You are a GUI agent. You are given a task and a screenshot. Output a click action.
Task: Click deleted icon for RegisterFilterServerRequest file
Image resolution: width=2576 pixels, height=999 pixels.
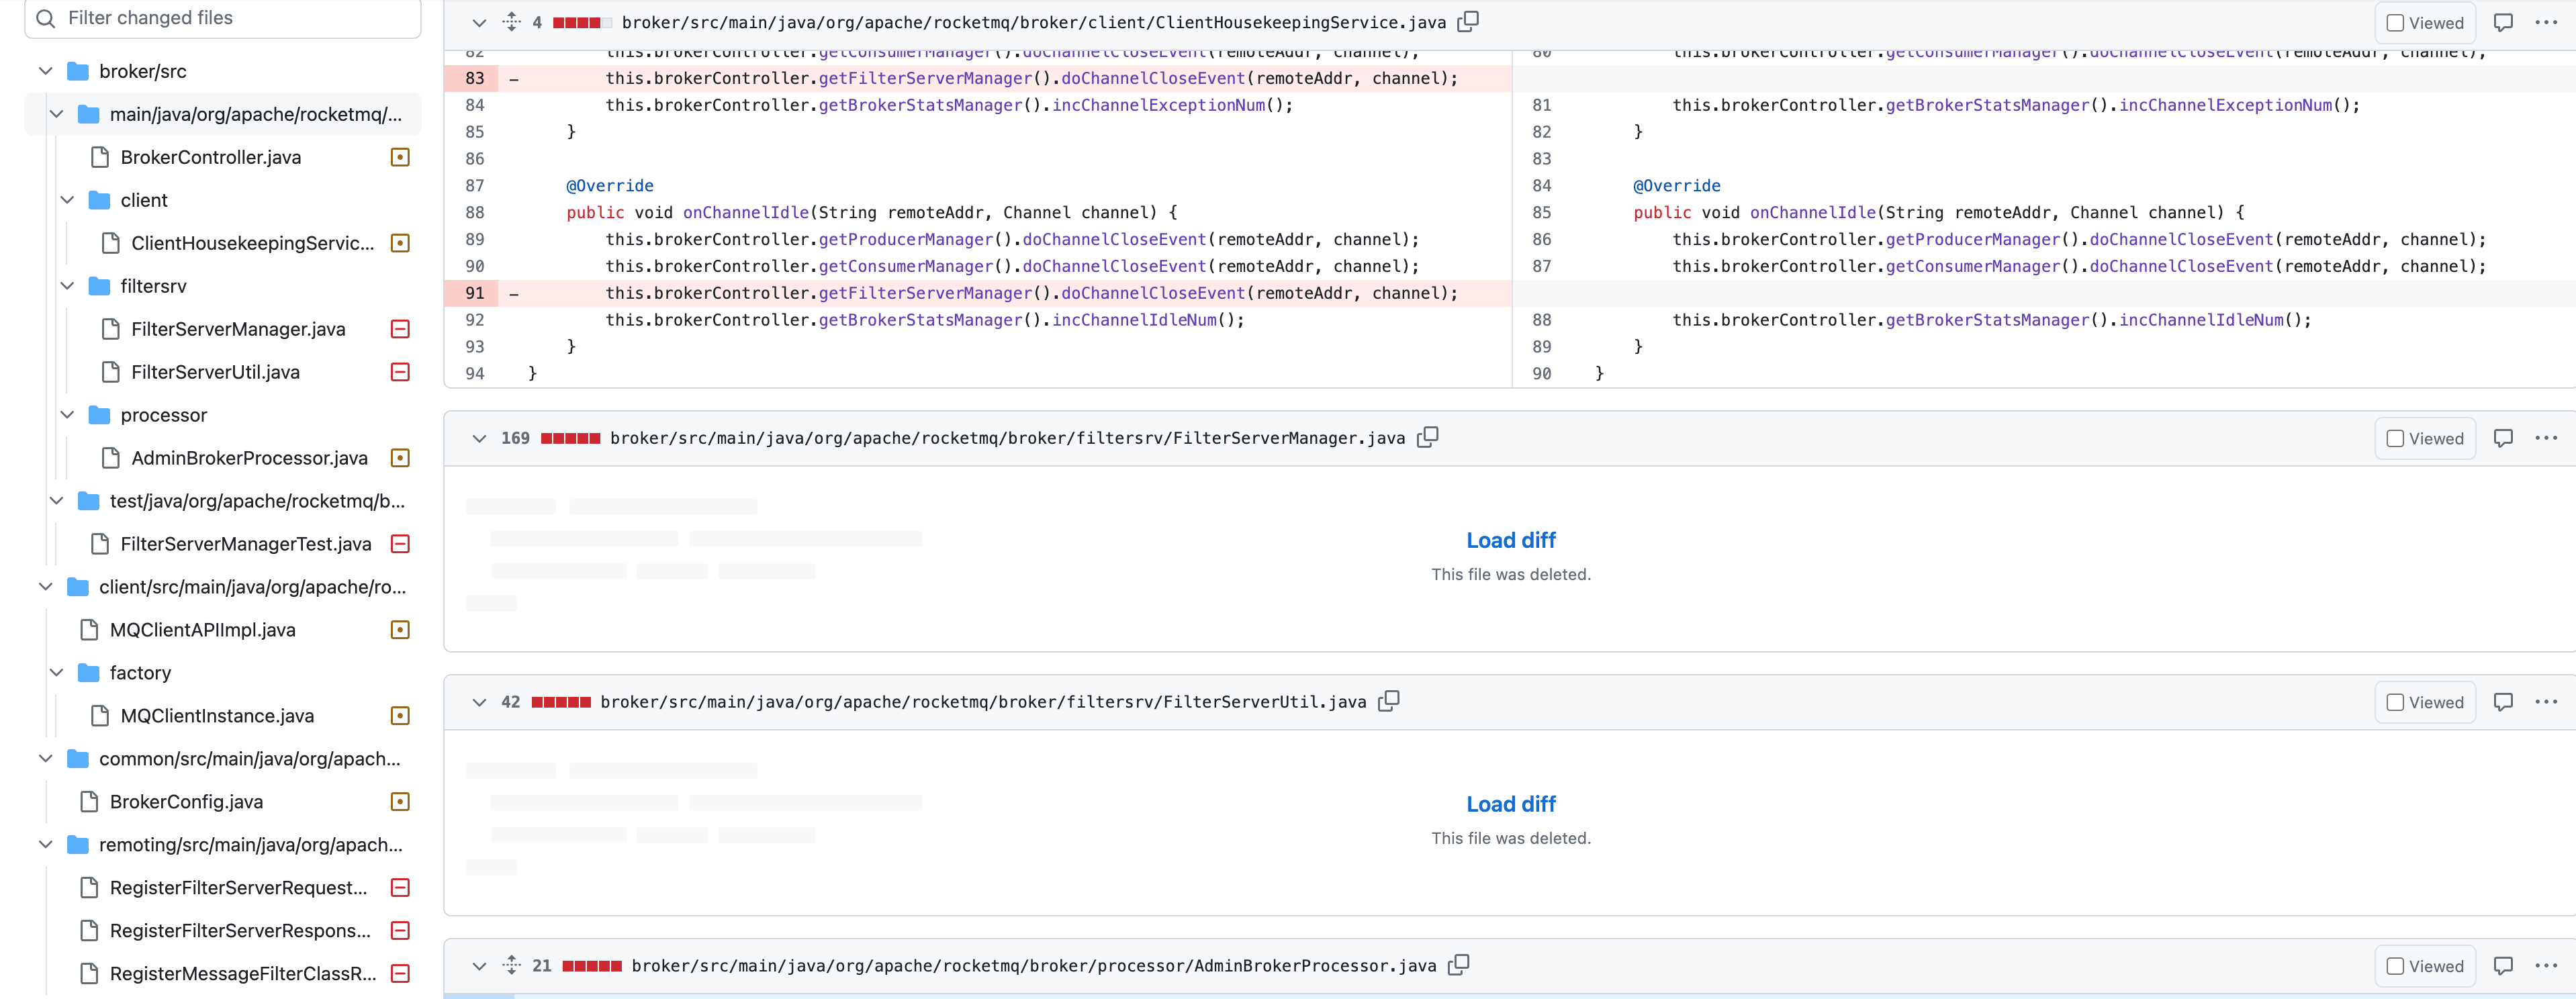[x=400, y=888]
